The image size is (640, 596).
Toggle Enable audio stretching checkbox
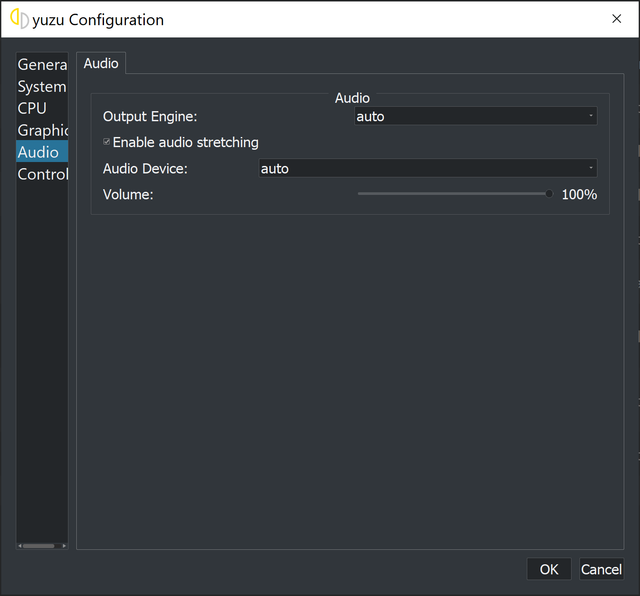tap(107, 142)
